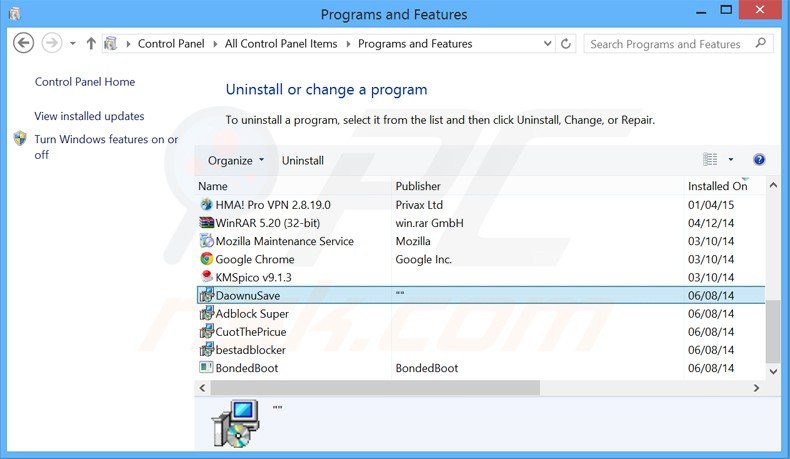Select CuotThePricue program name

click(251, 332)
